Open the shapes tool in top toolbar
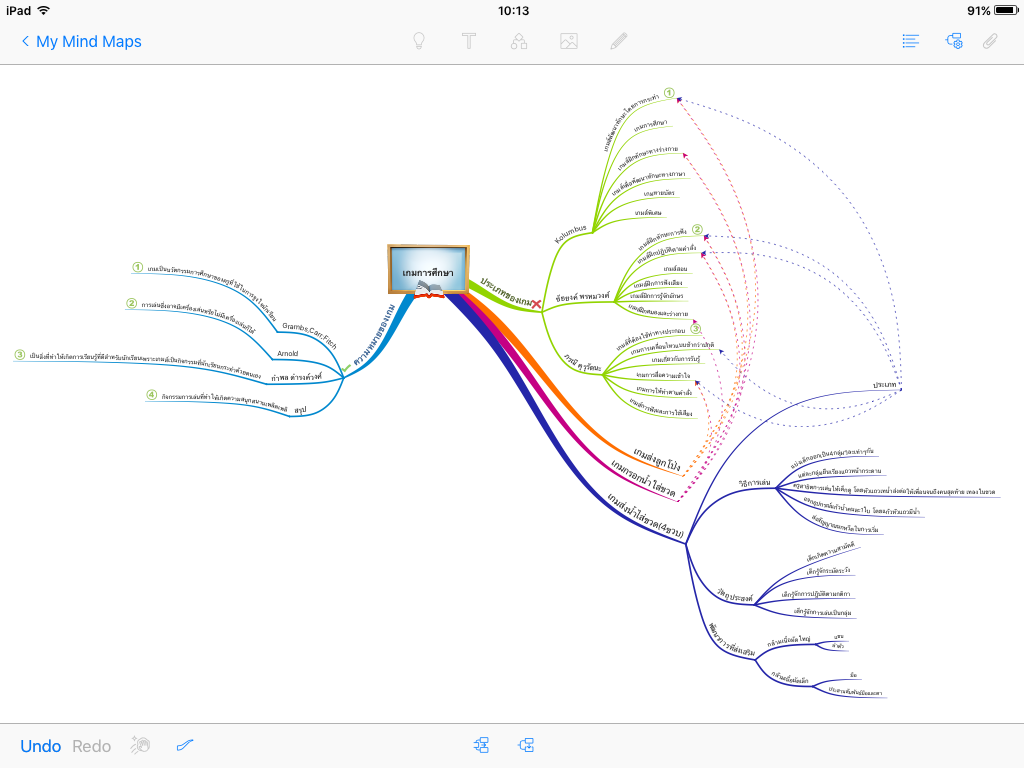This screenshot has height=768, width=1024. 519,42
